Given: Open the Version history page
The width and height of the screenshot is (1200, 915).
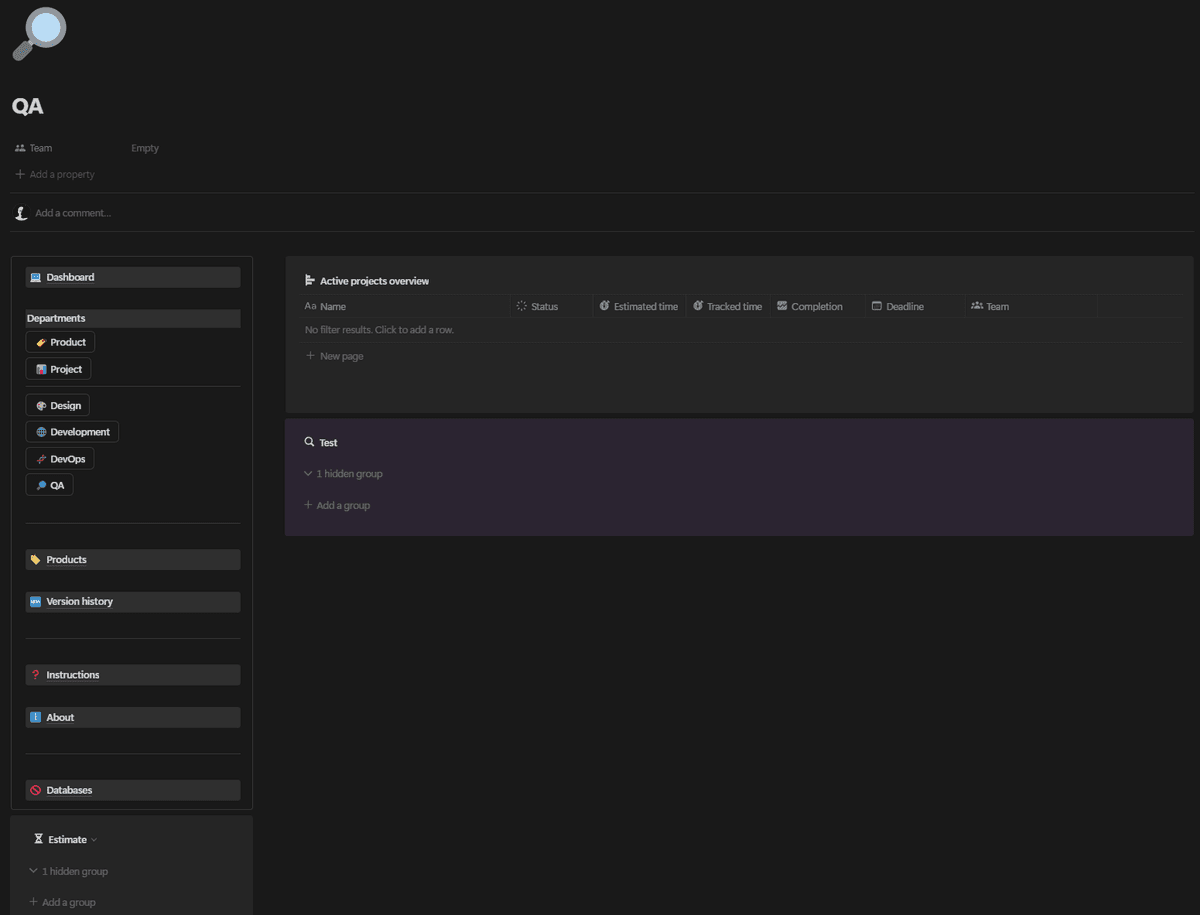Looking at the screenshot, I should click(x=79, y=602).
